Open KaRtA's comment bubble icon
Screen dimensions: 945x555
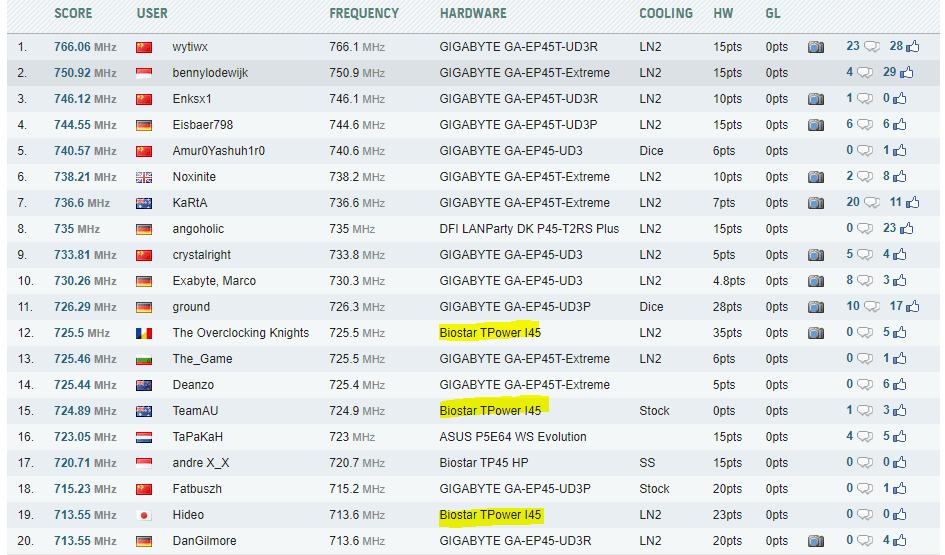point(871,202)
